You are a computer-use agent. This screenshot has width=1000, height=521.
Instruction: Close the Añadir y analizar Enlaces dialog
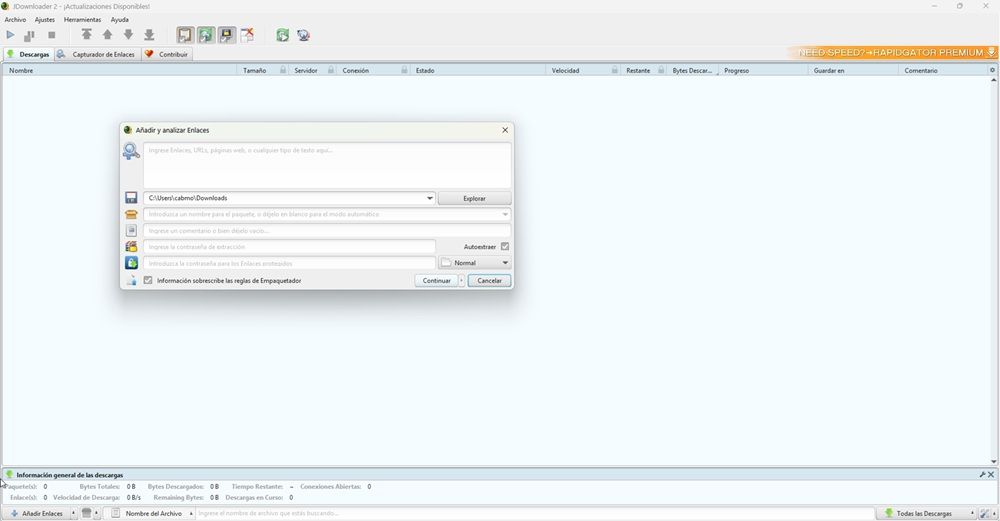[x=505, y=130]
